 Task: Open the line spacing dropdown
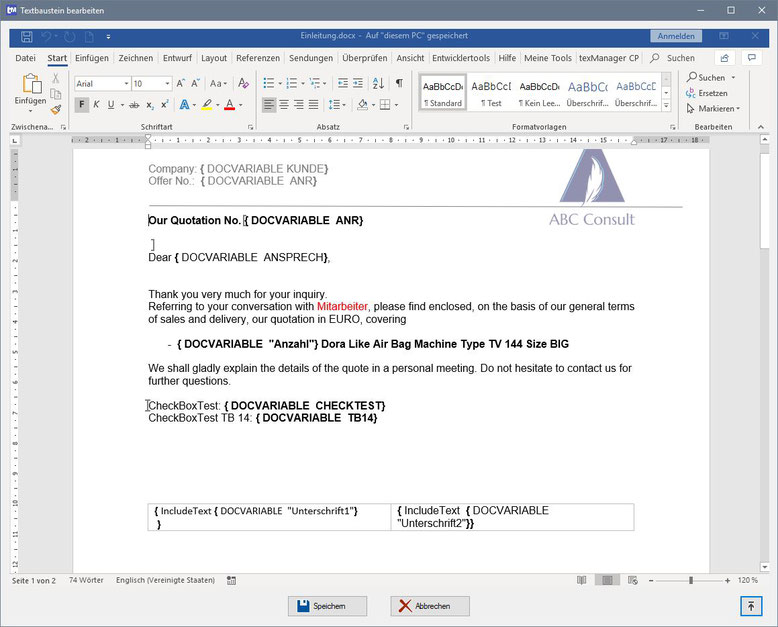click(x=337, y=105)
